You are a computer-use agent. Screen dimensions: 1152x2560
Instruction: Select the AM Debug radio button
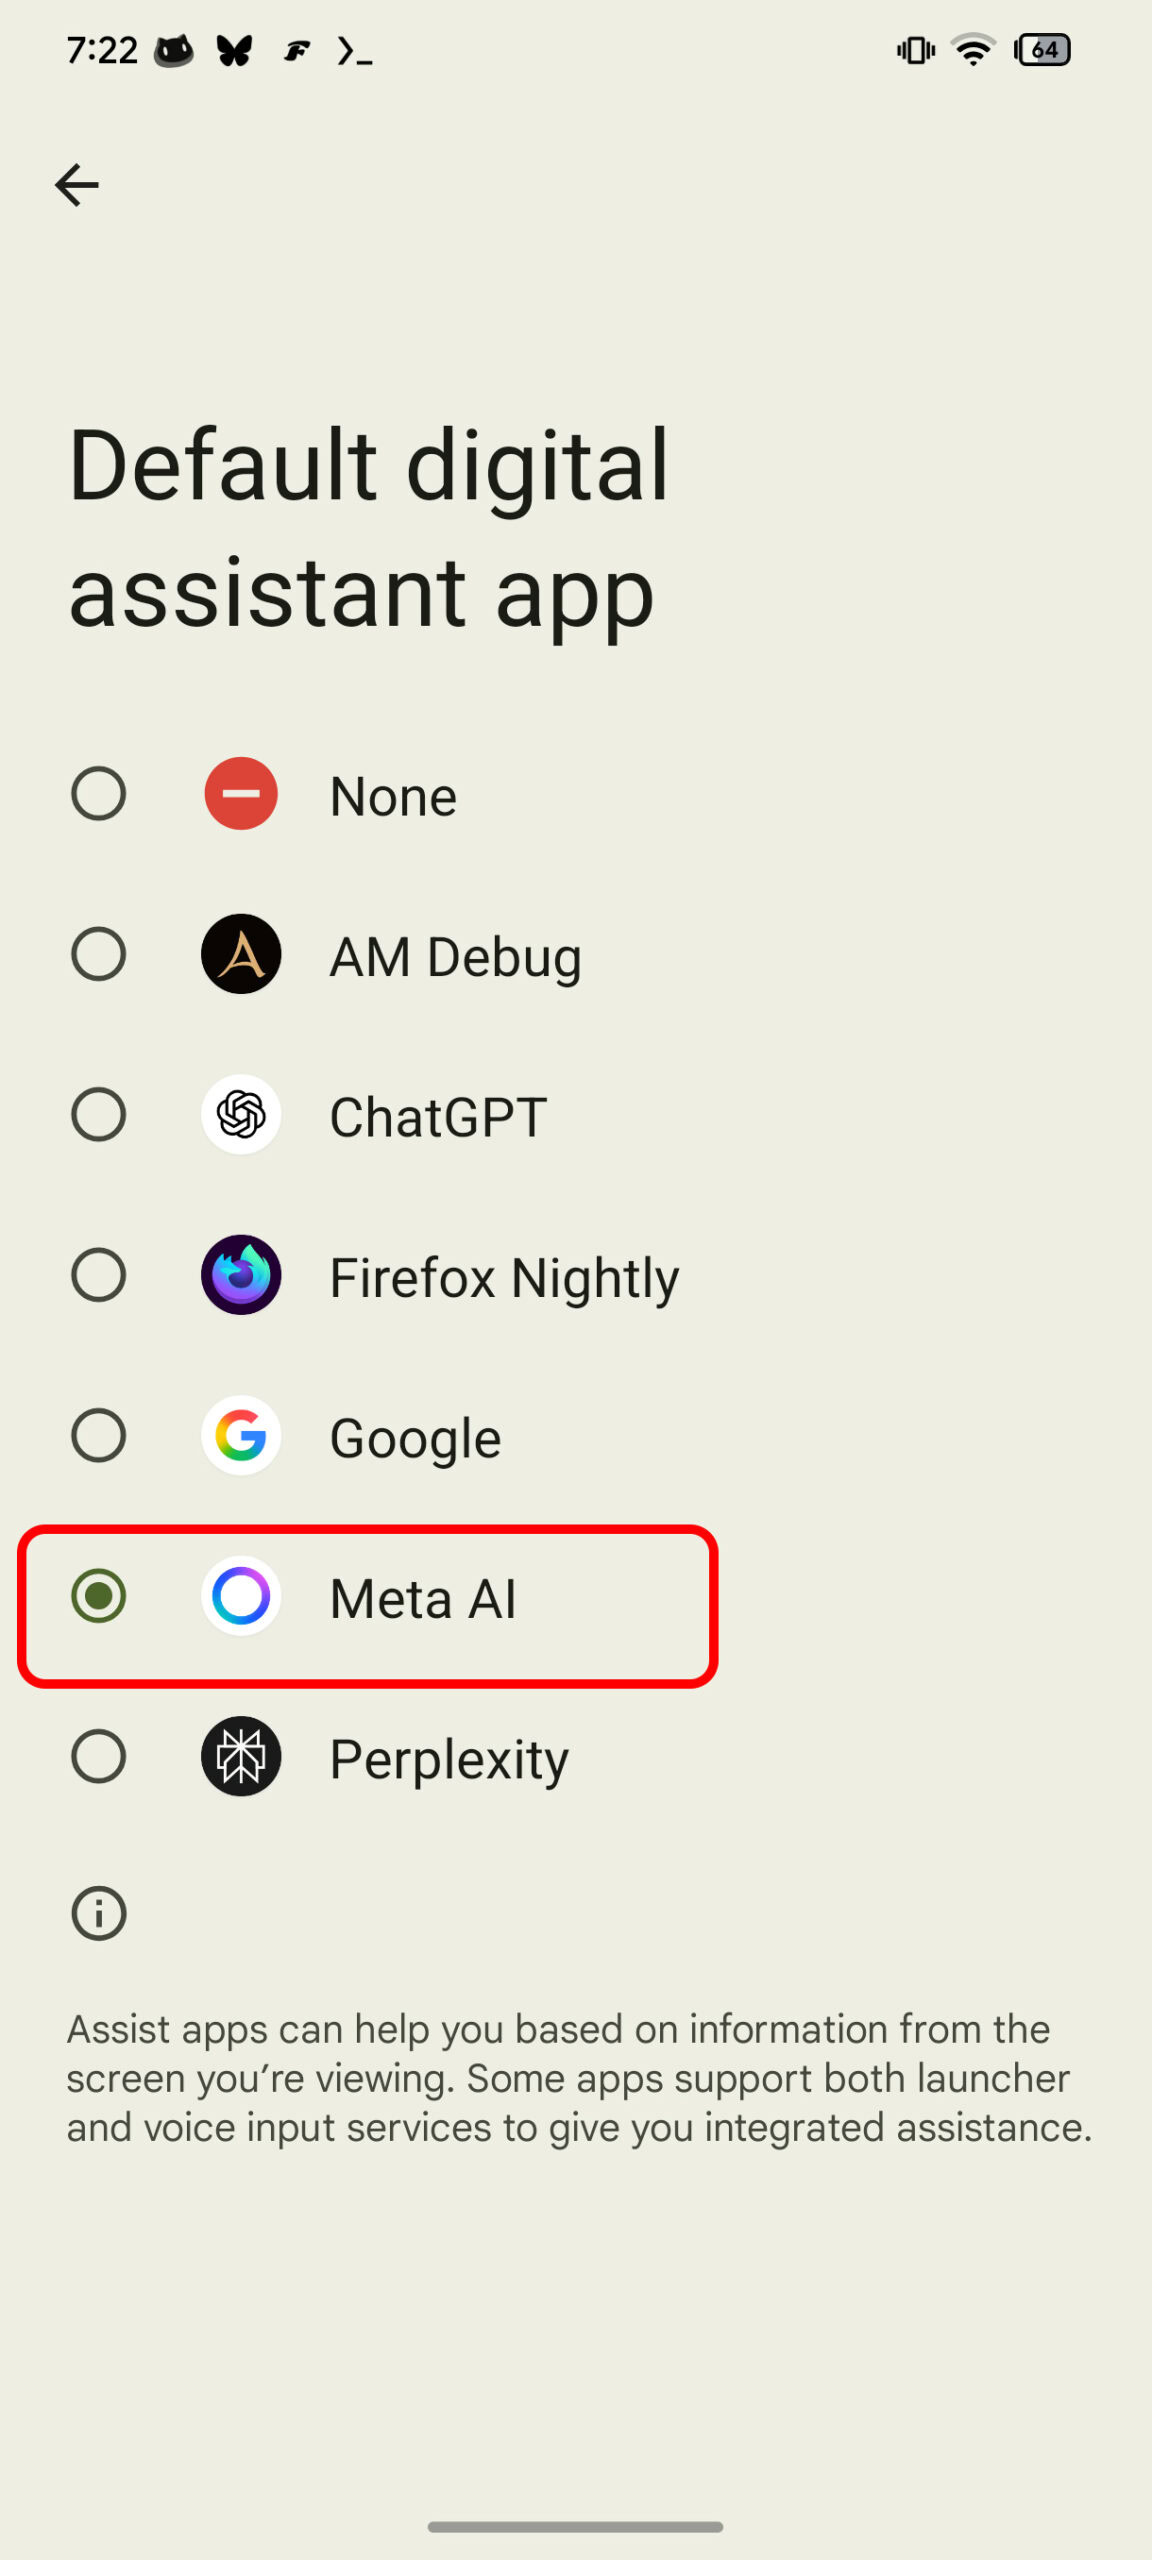99,954
